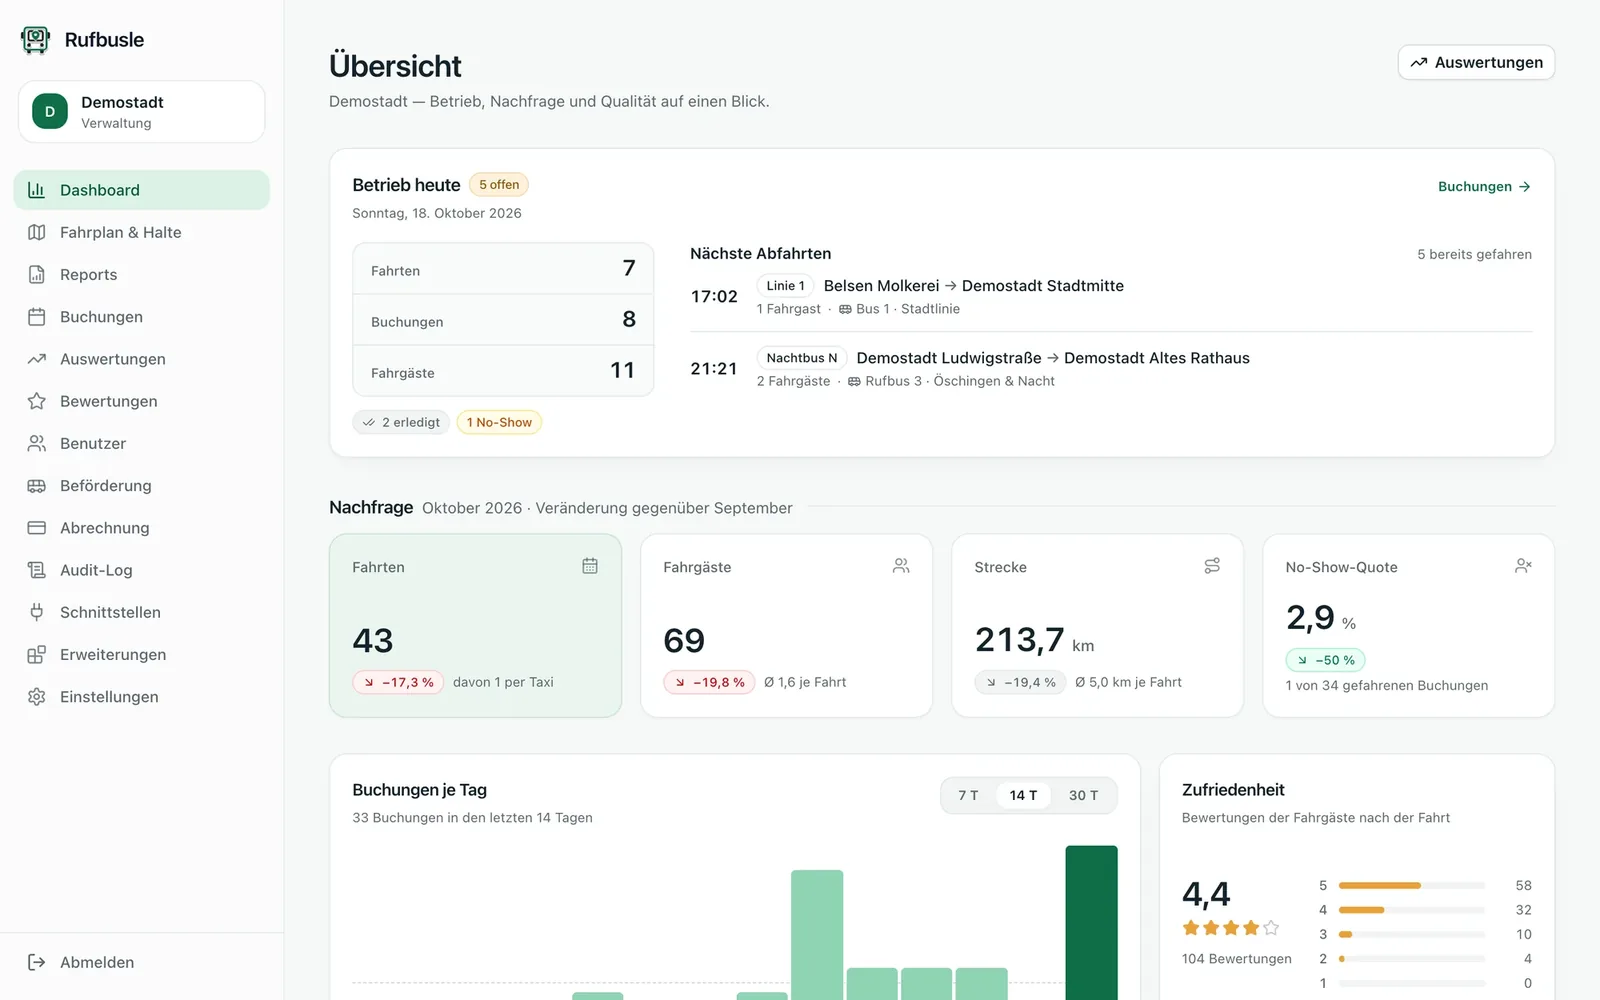Select the 14 T chart range
This screenshot has width=1600, height=1000.
click(1023, 795)
